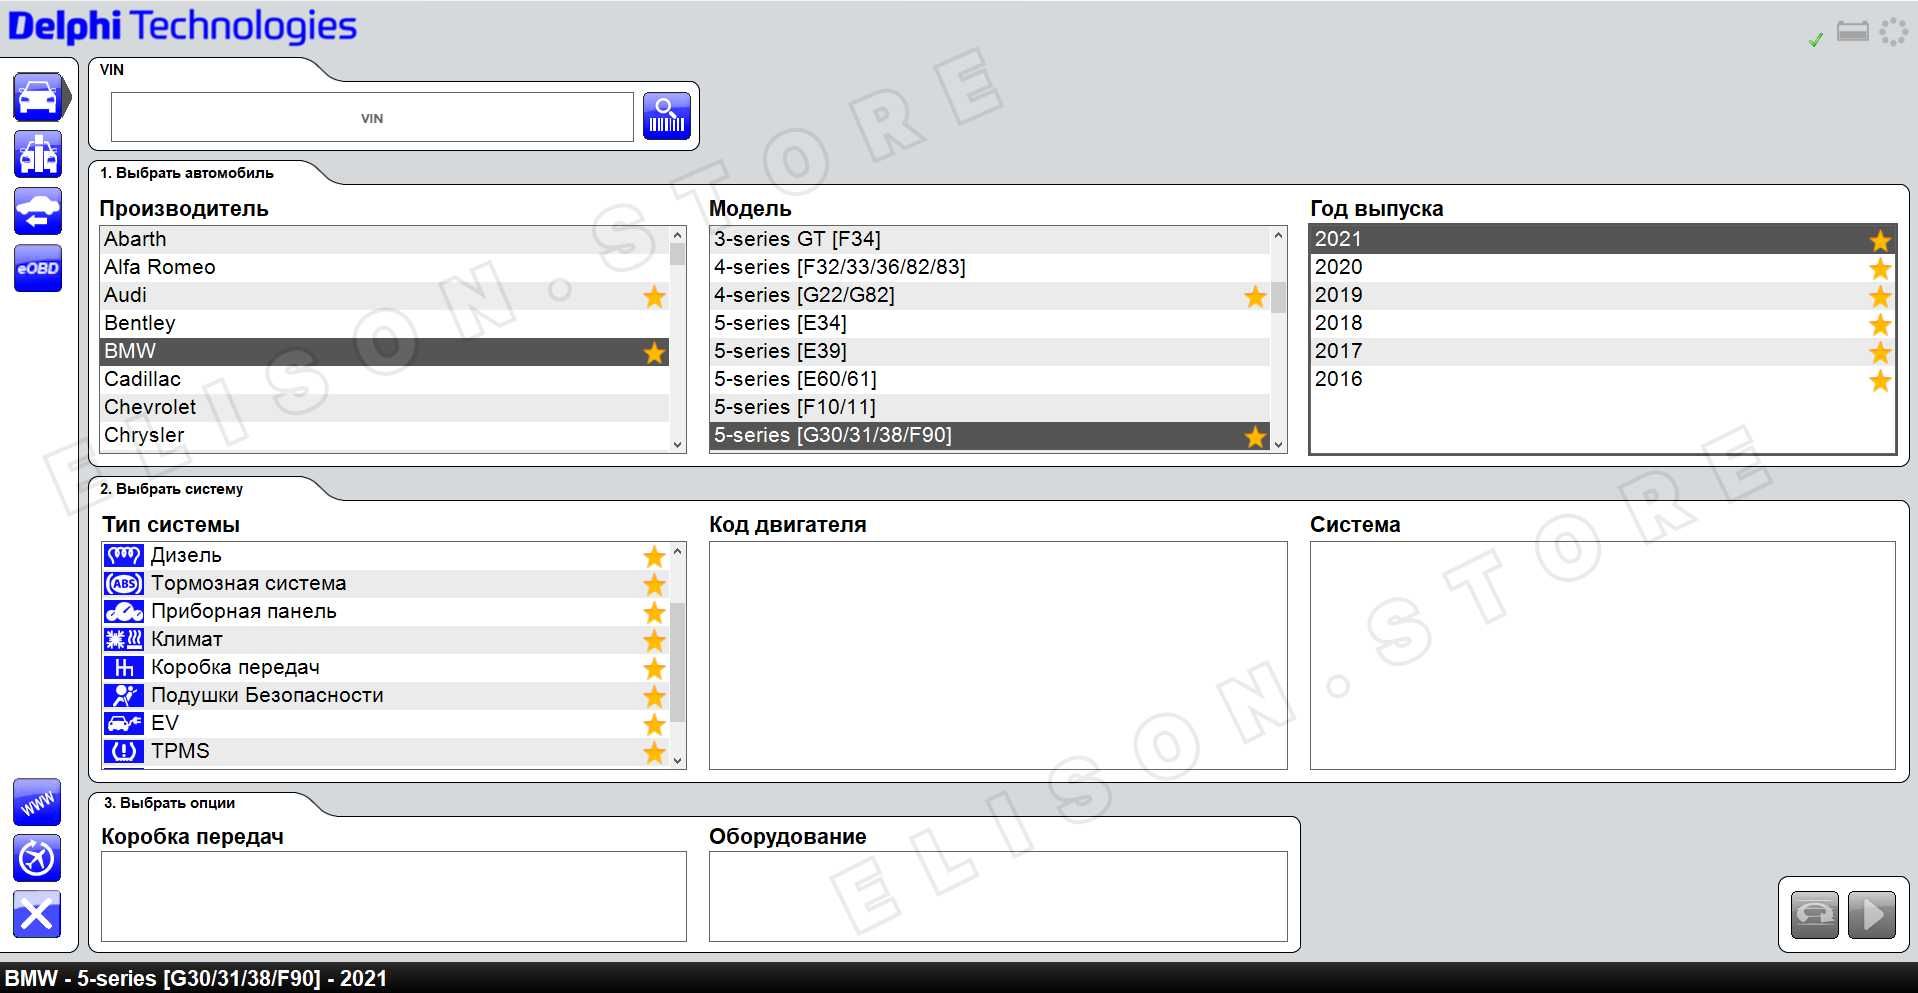The image size is (1918, 993).
Task: Select model 5-series [F10/11]
Action: tap(990, 407)
